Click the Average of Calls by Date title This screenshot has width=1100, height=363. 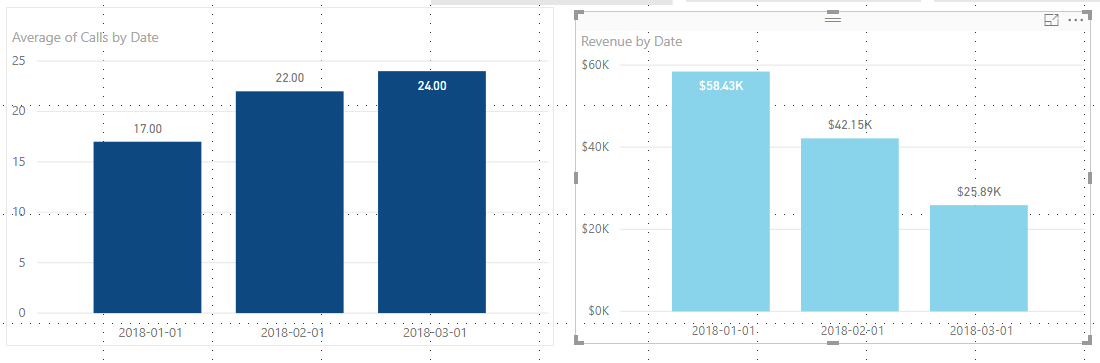point(85,37)
